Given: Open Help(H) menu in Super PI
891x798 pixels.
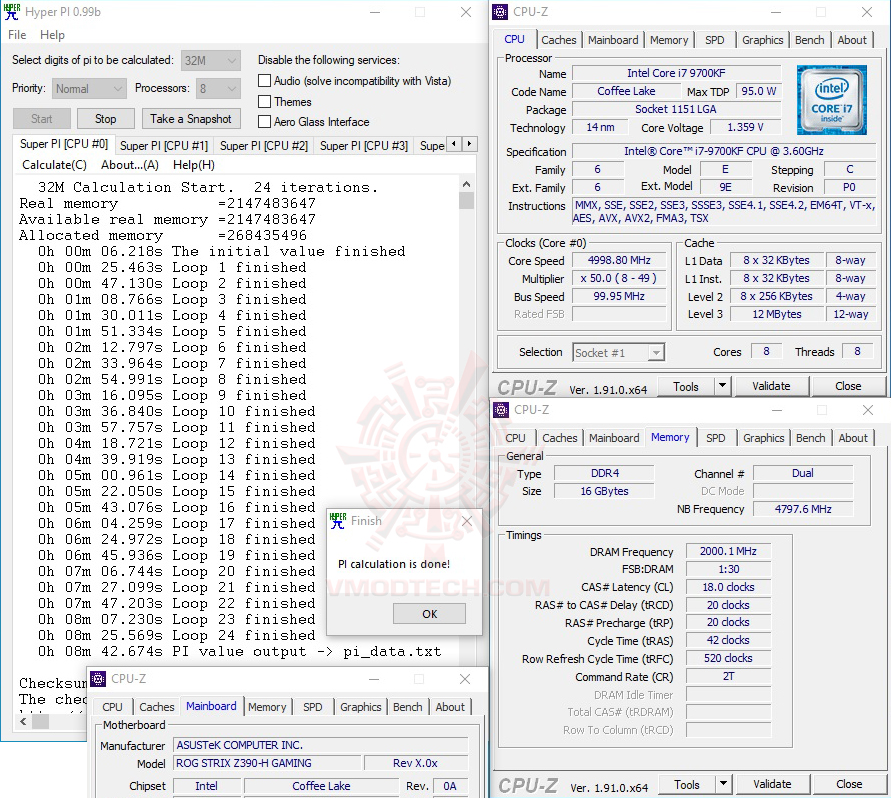Looking at the screenshot, I should pos(194,165).
